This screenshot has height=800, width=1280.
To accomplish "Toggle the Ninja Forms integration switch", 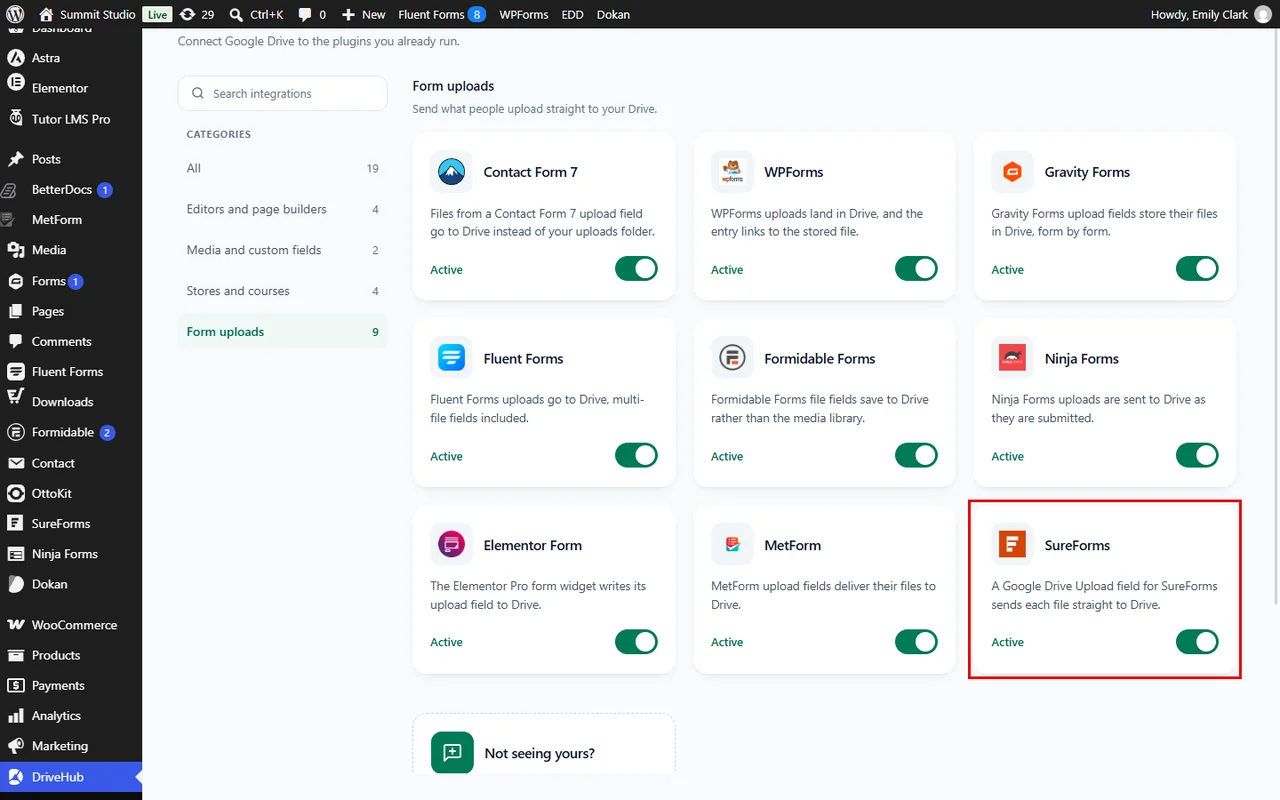I will (1197, 456).
